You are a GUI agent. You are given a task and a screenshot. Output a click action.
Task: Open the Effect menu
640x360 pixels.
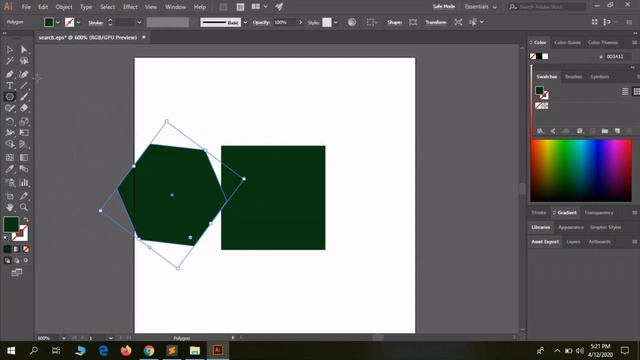tap(130, 7)
